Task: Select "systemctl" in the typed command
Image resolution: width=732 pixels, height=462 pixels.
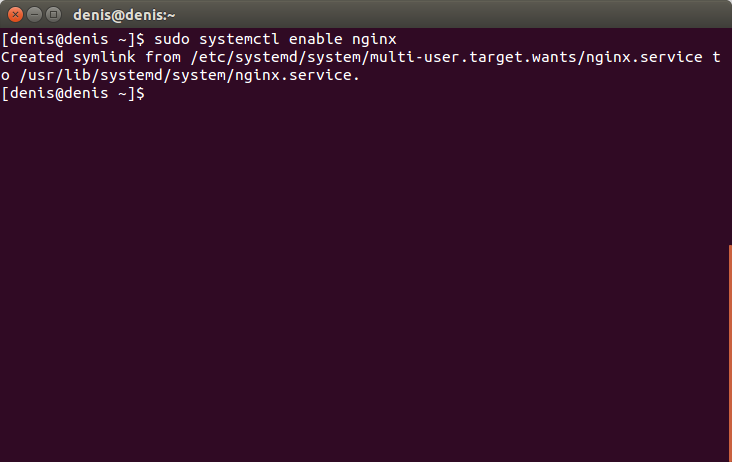Action: tap(239, 39)
